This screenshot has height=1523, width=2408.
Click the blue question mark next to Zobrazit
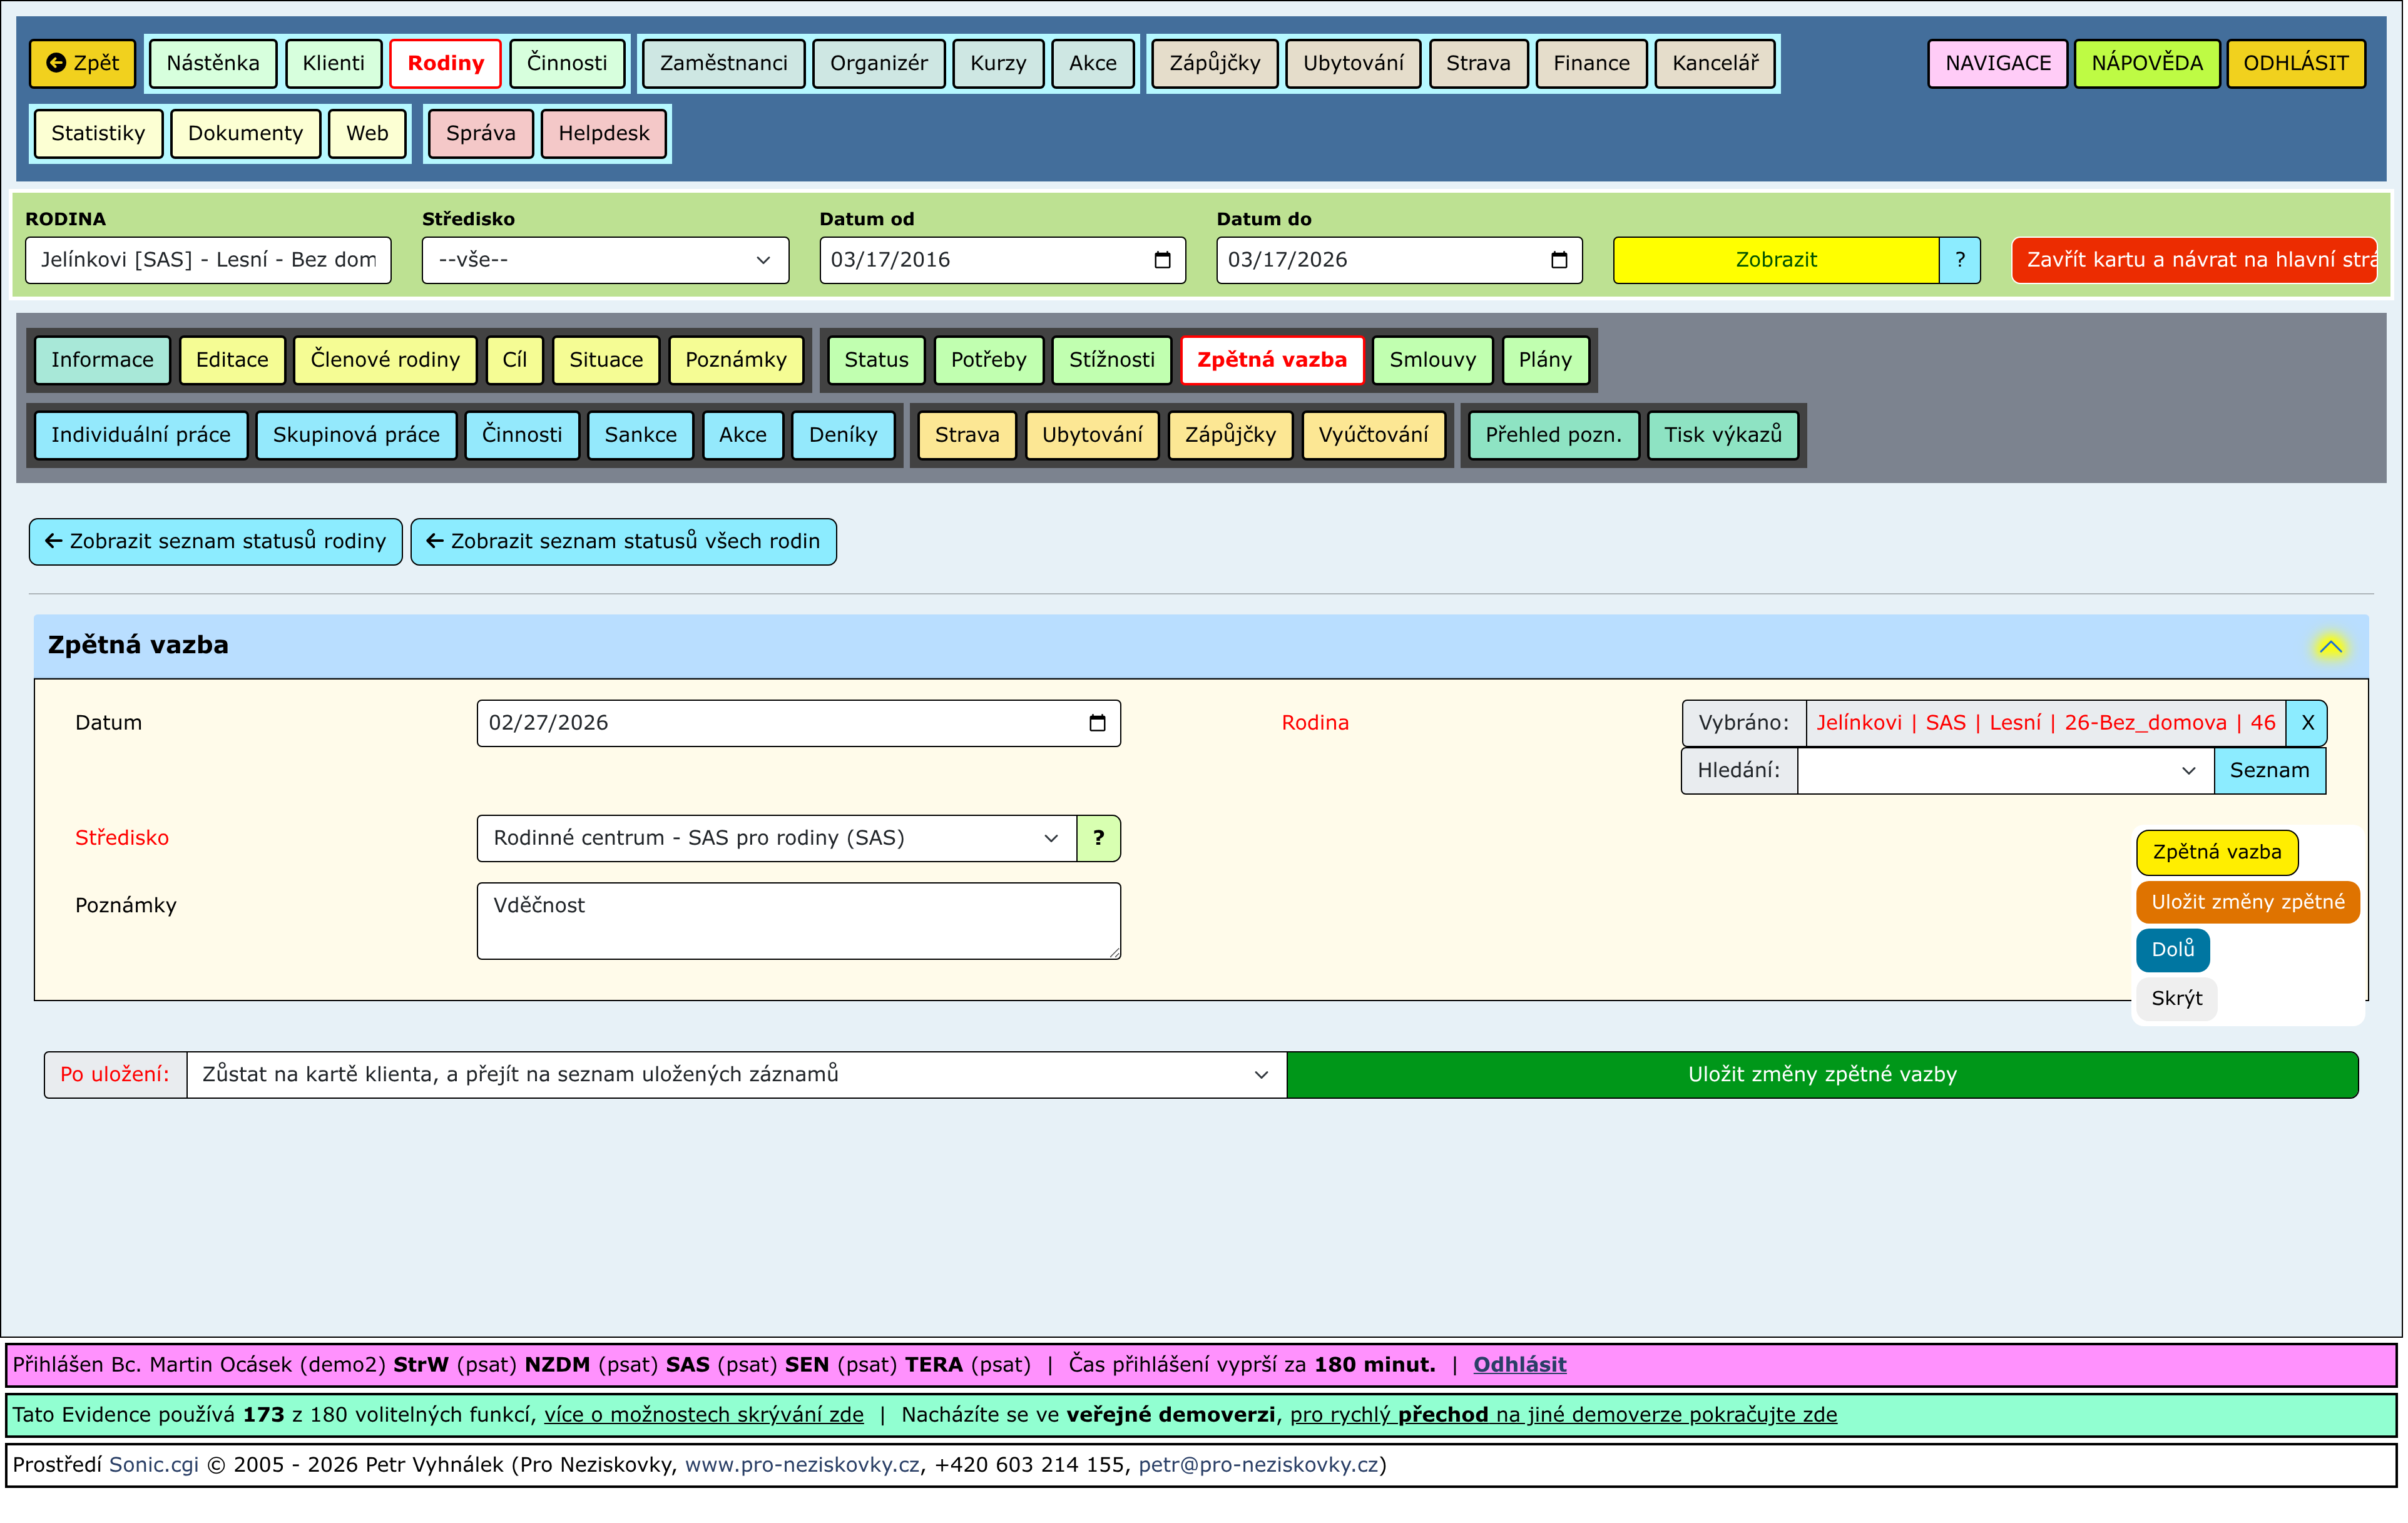[x=1960, y=260]
